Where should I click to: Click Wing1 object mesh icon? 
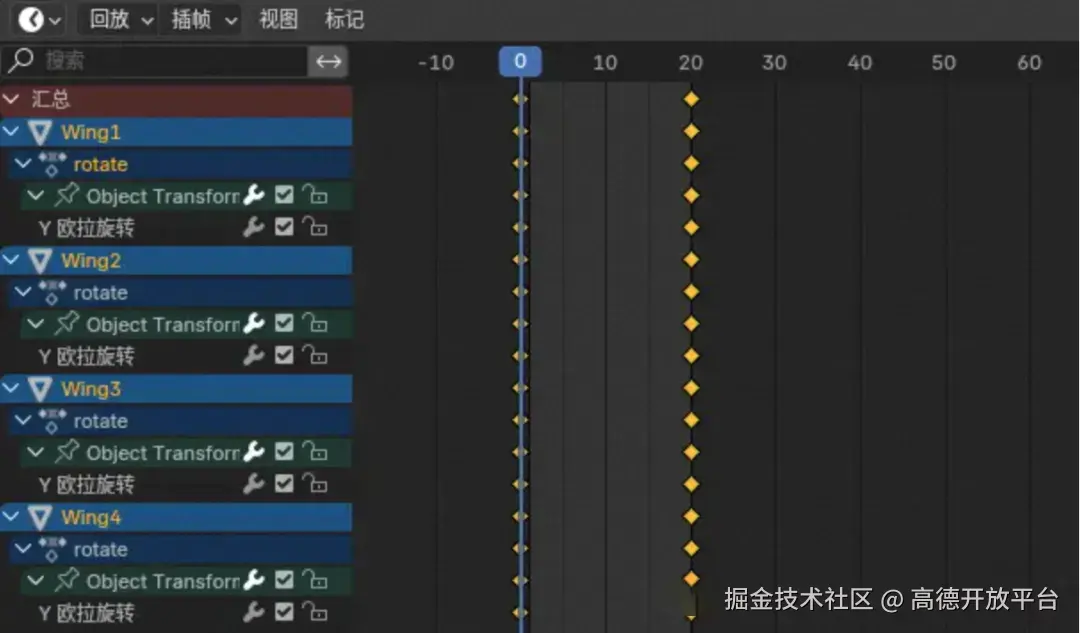(40, 132)
